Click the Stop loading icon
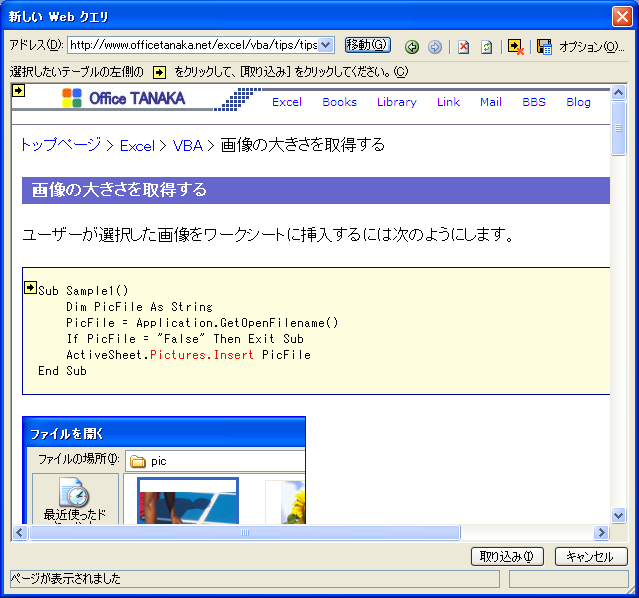The width and height of the screenshot is (639, 598). coord(463,47)
